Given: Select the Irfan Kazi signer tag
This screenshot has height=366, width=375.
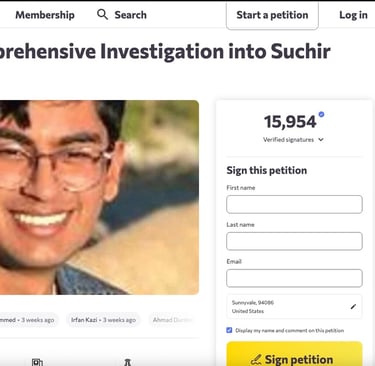Looking at the screenshot, I should (103, 320).
